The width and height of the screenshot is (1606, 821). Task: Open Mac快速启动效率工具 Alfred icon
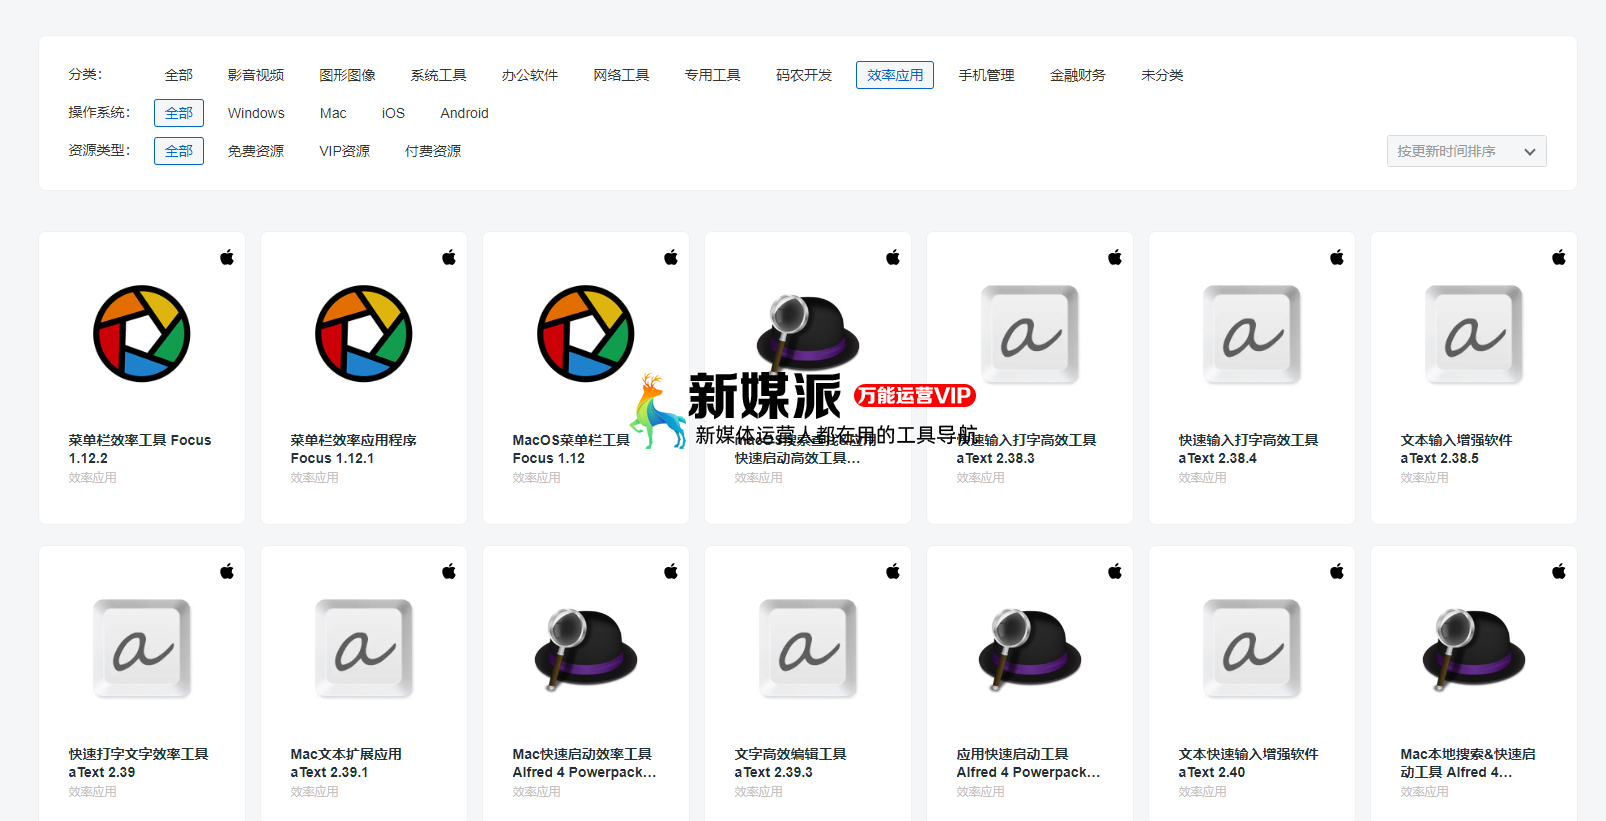click(586, 648)
